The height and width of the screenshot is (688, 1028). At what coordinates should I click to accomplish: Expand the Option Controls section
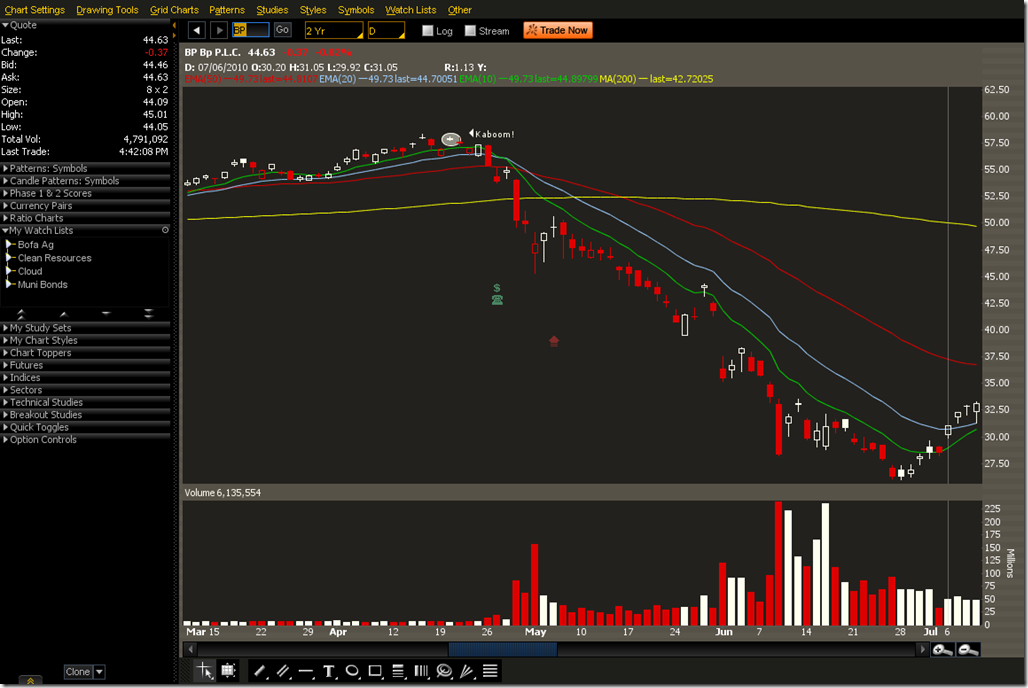[85, 440]
